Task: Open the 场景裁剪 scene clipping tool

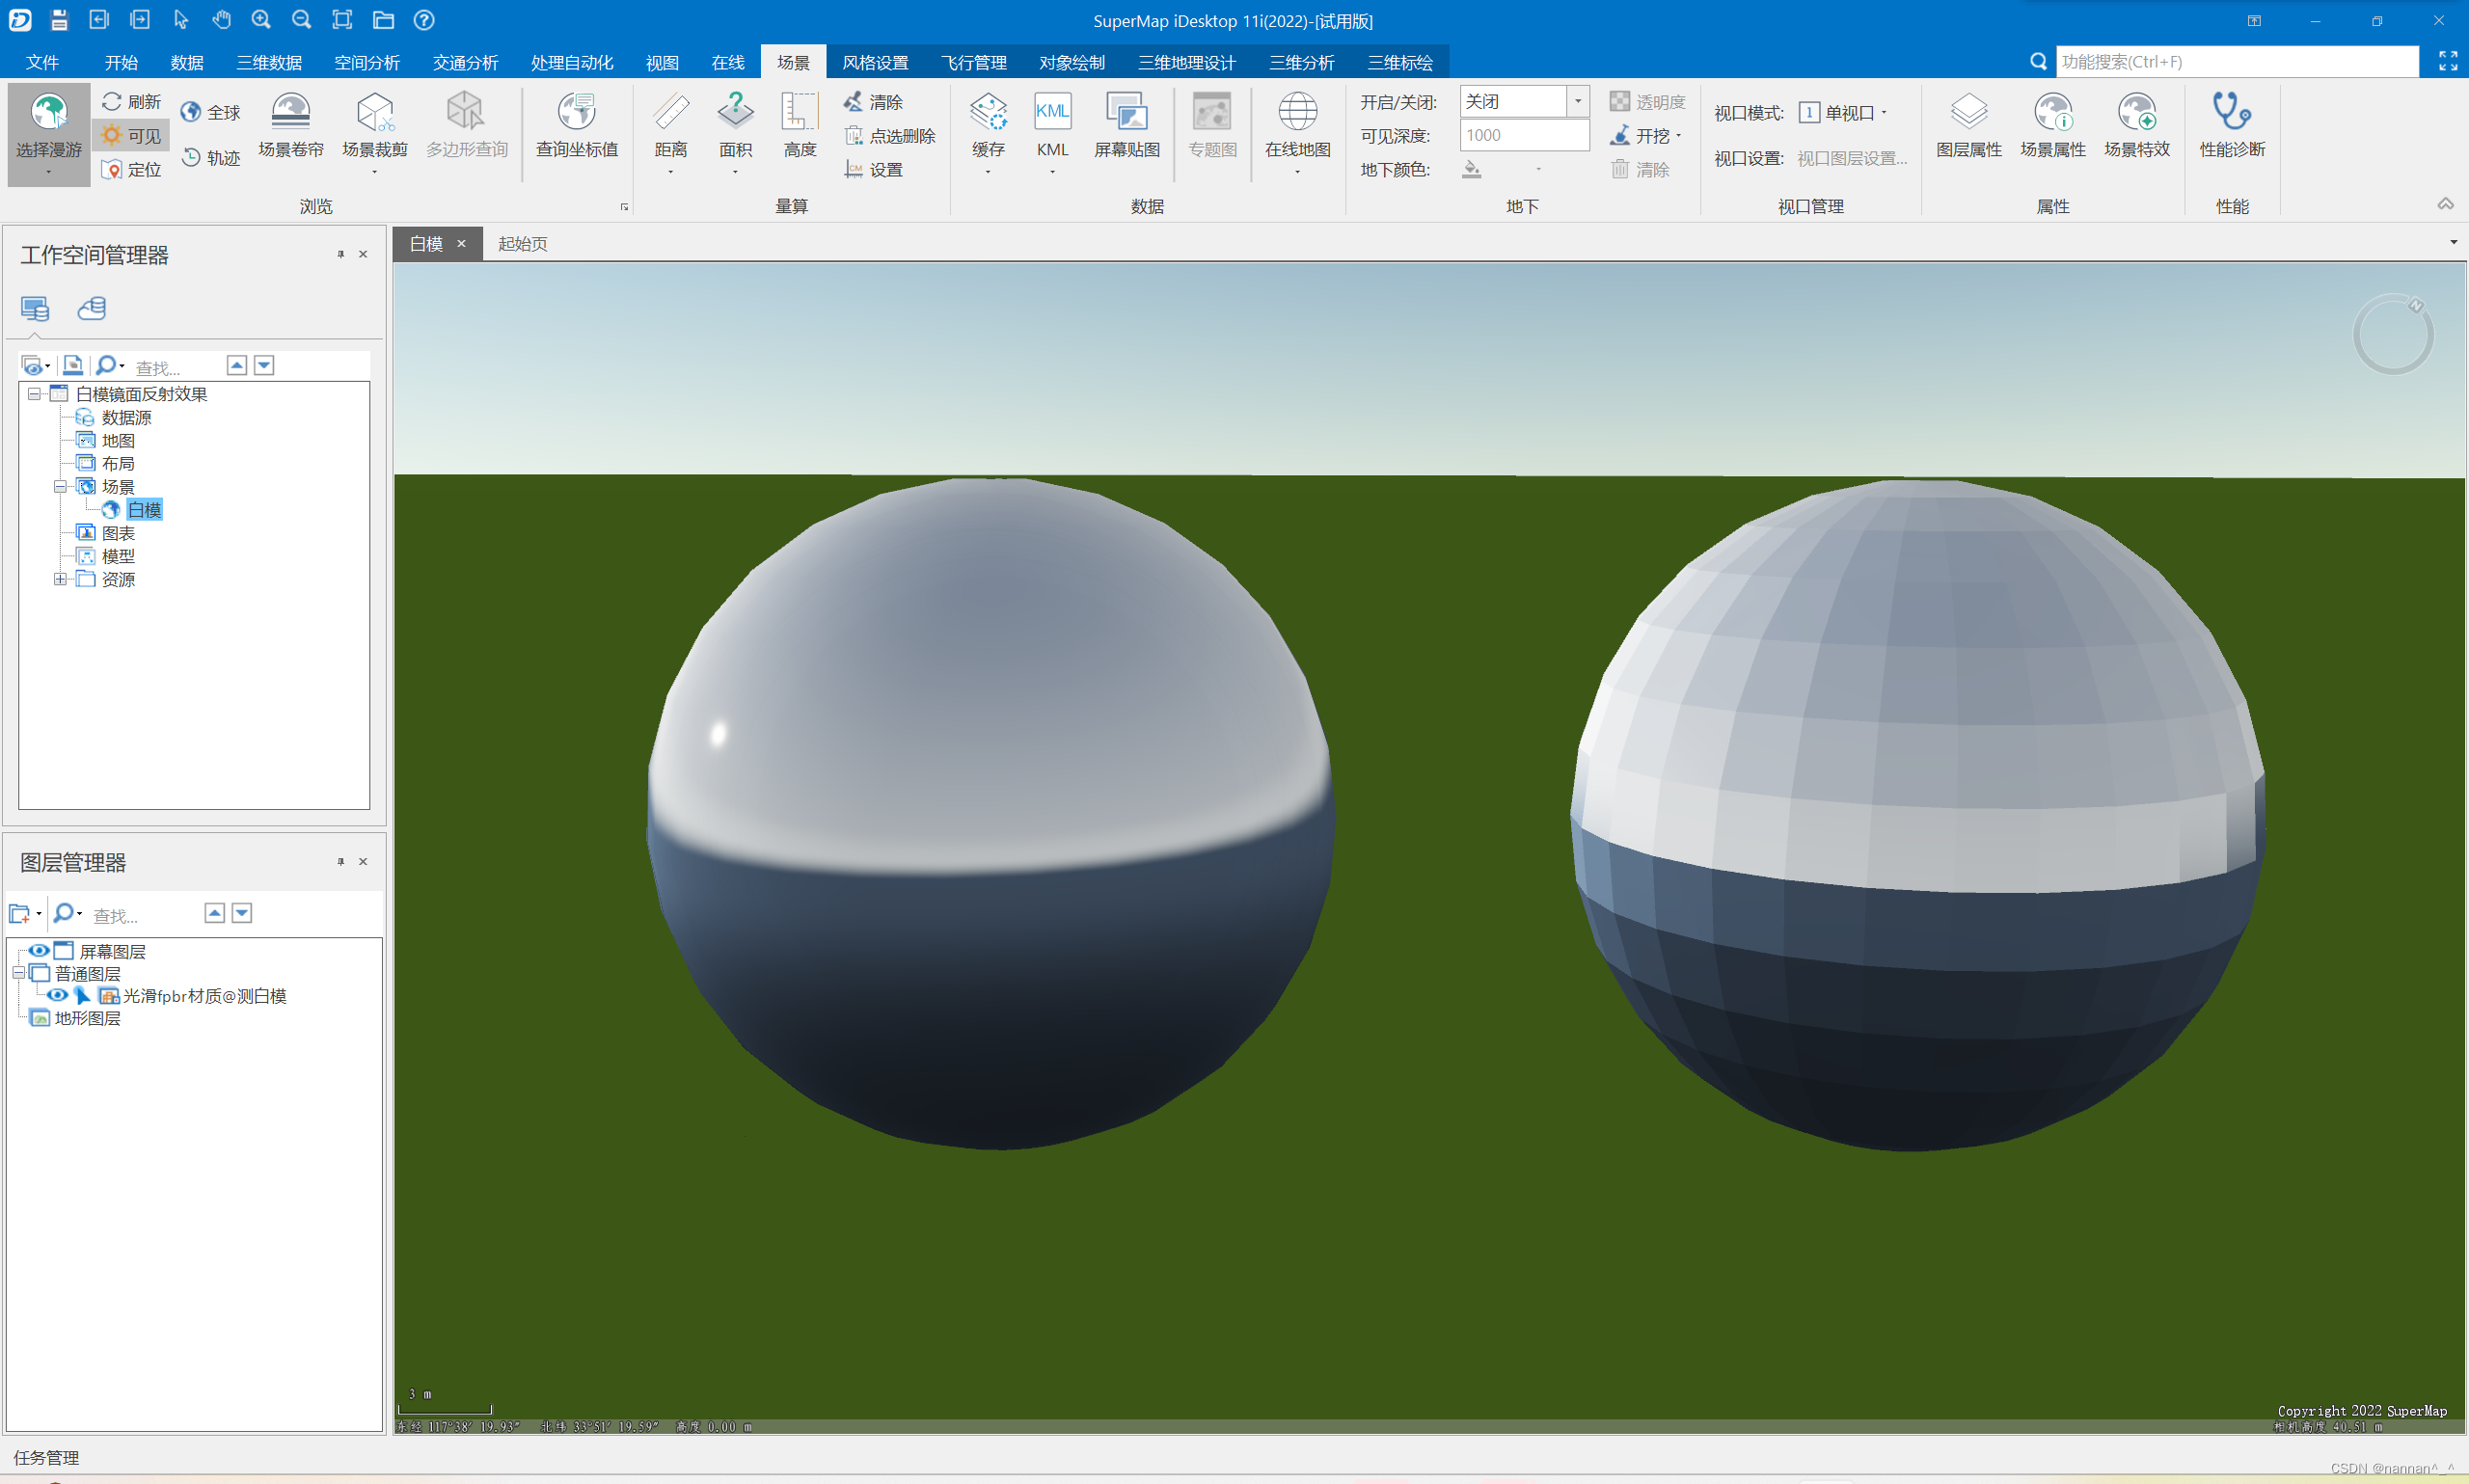Action: (x=374, y=113)
